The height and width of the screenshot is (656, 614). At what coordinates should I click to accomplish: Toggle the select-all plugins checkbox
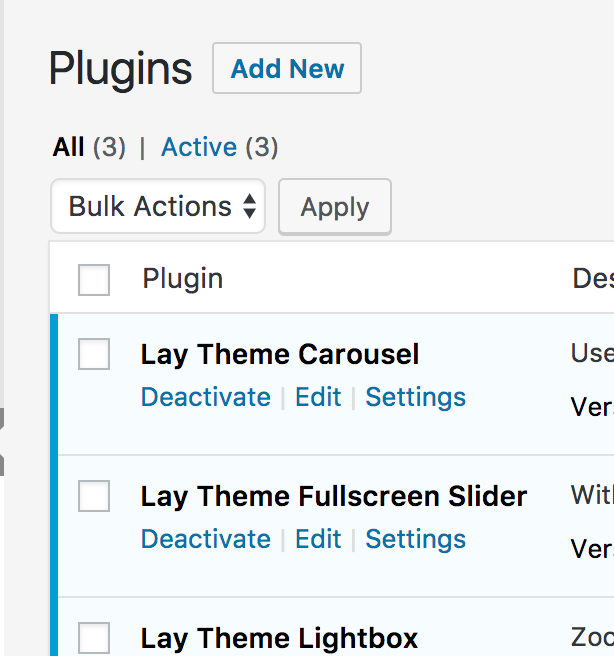[94, 280]
